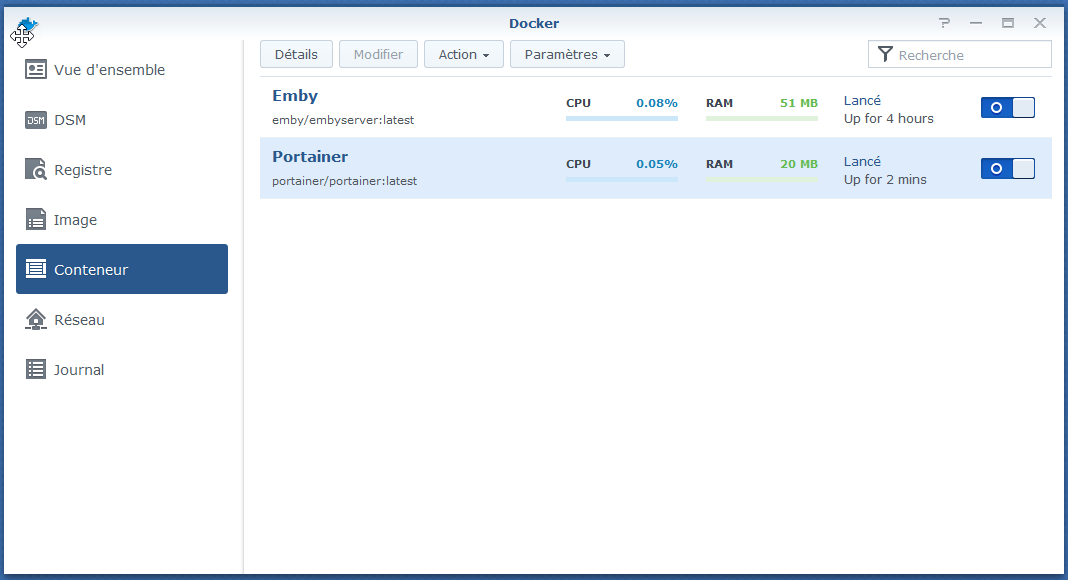Toggle the Portainer container switch off
1068x580 pixels.
pos(1007,169)
